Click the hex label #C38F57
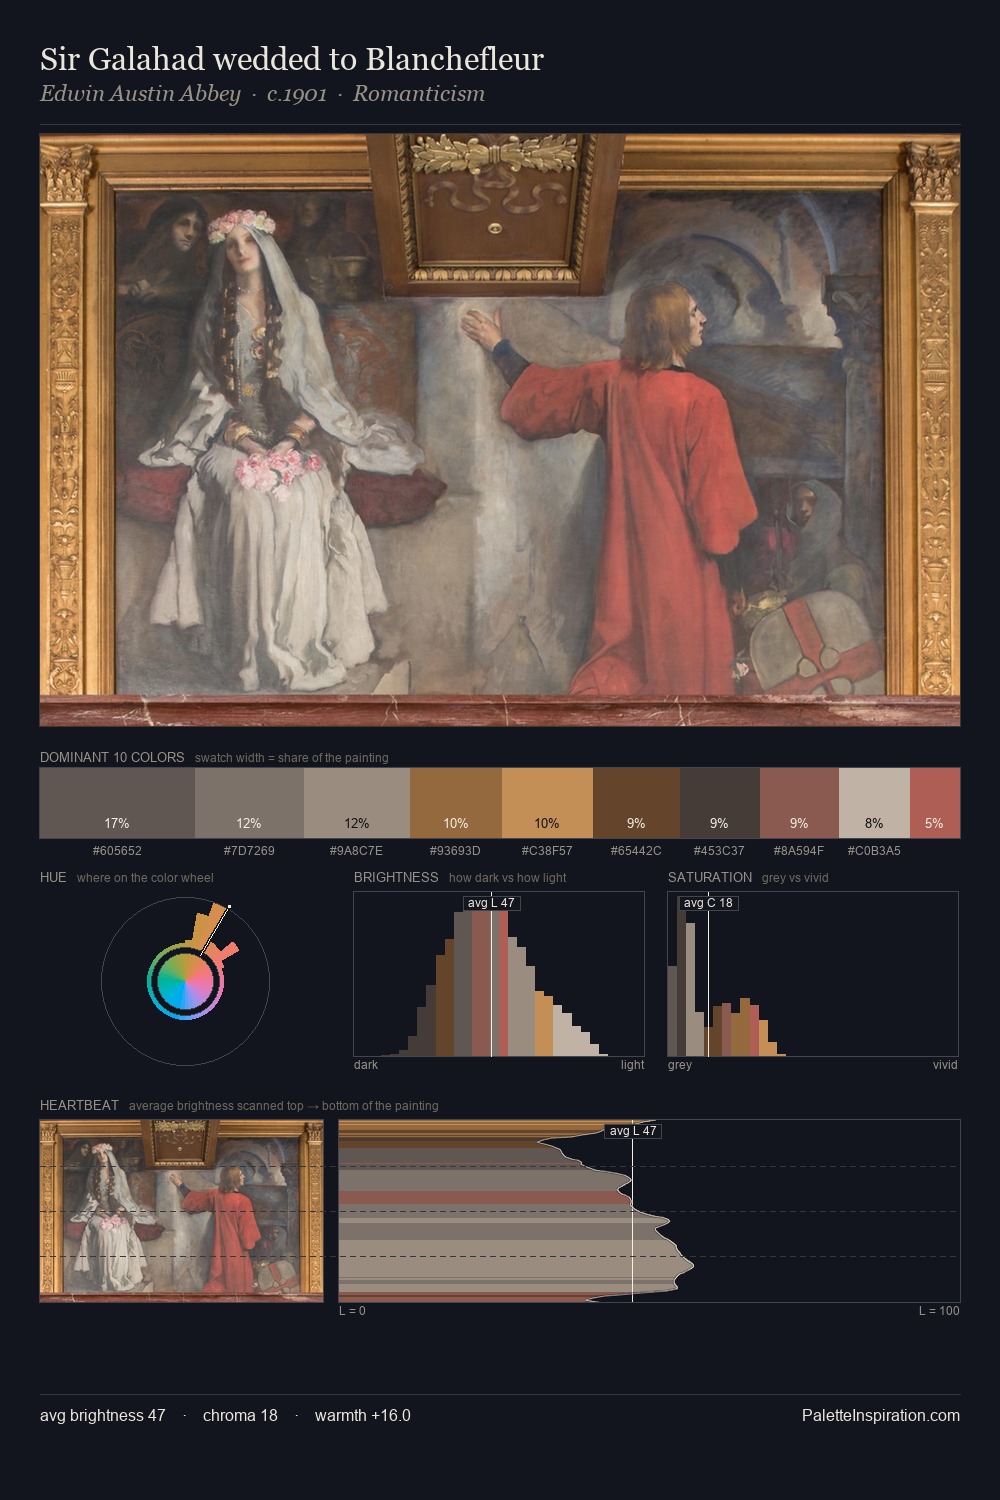The height and width of the screenshot is (1500, 1000). click(x=547, y=851)
